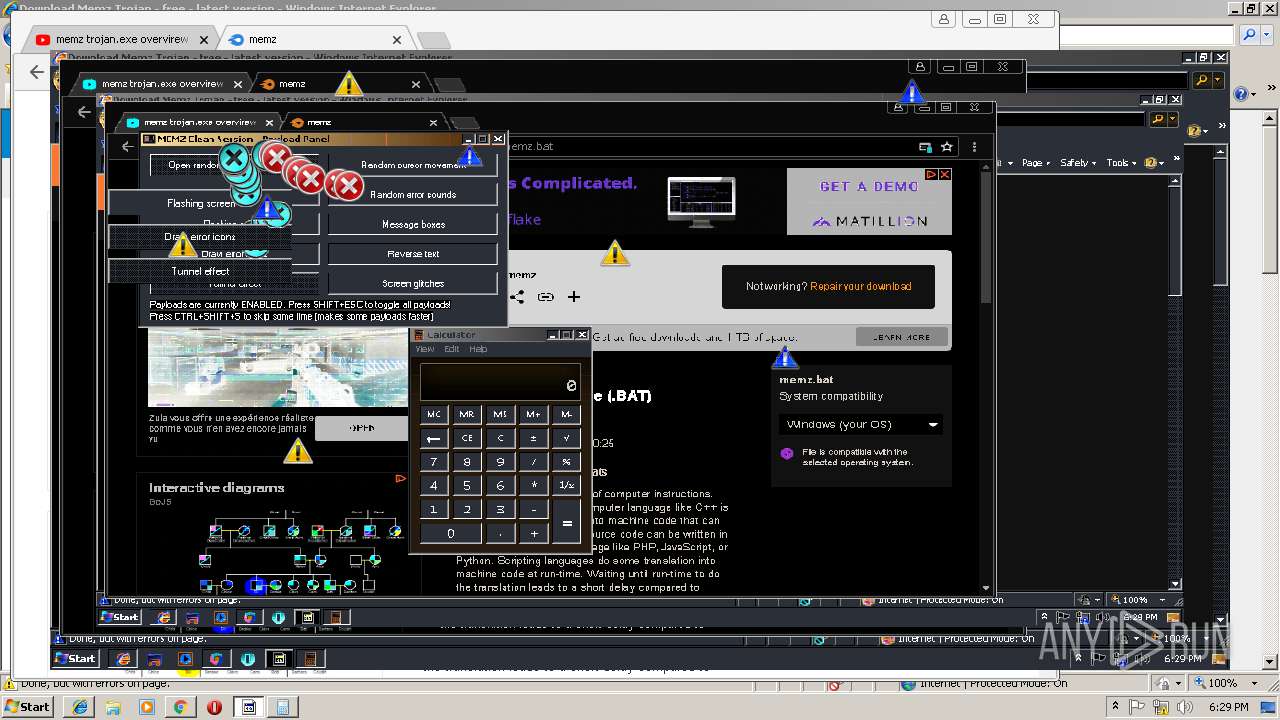Toggle the Random error sounds payload
Image resolution: width=1280 pixels, height=720 pixels.
pyautogui.click(x=413, y=194)
